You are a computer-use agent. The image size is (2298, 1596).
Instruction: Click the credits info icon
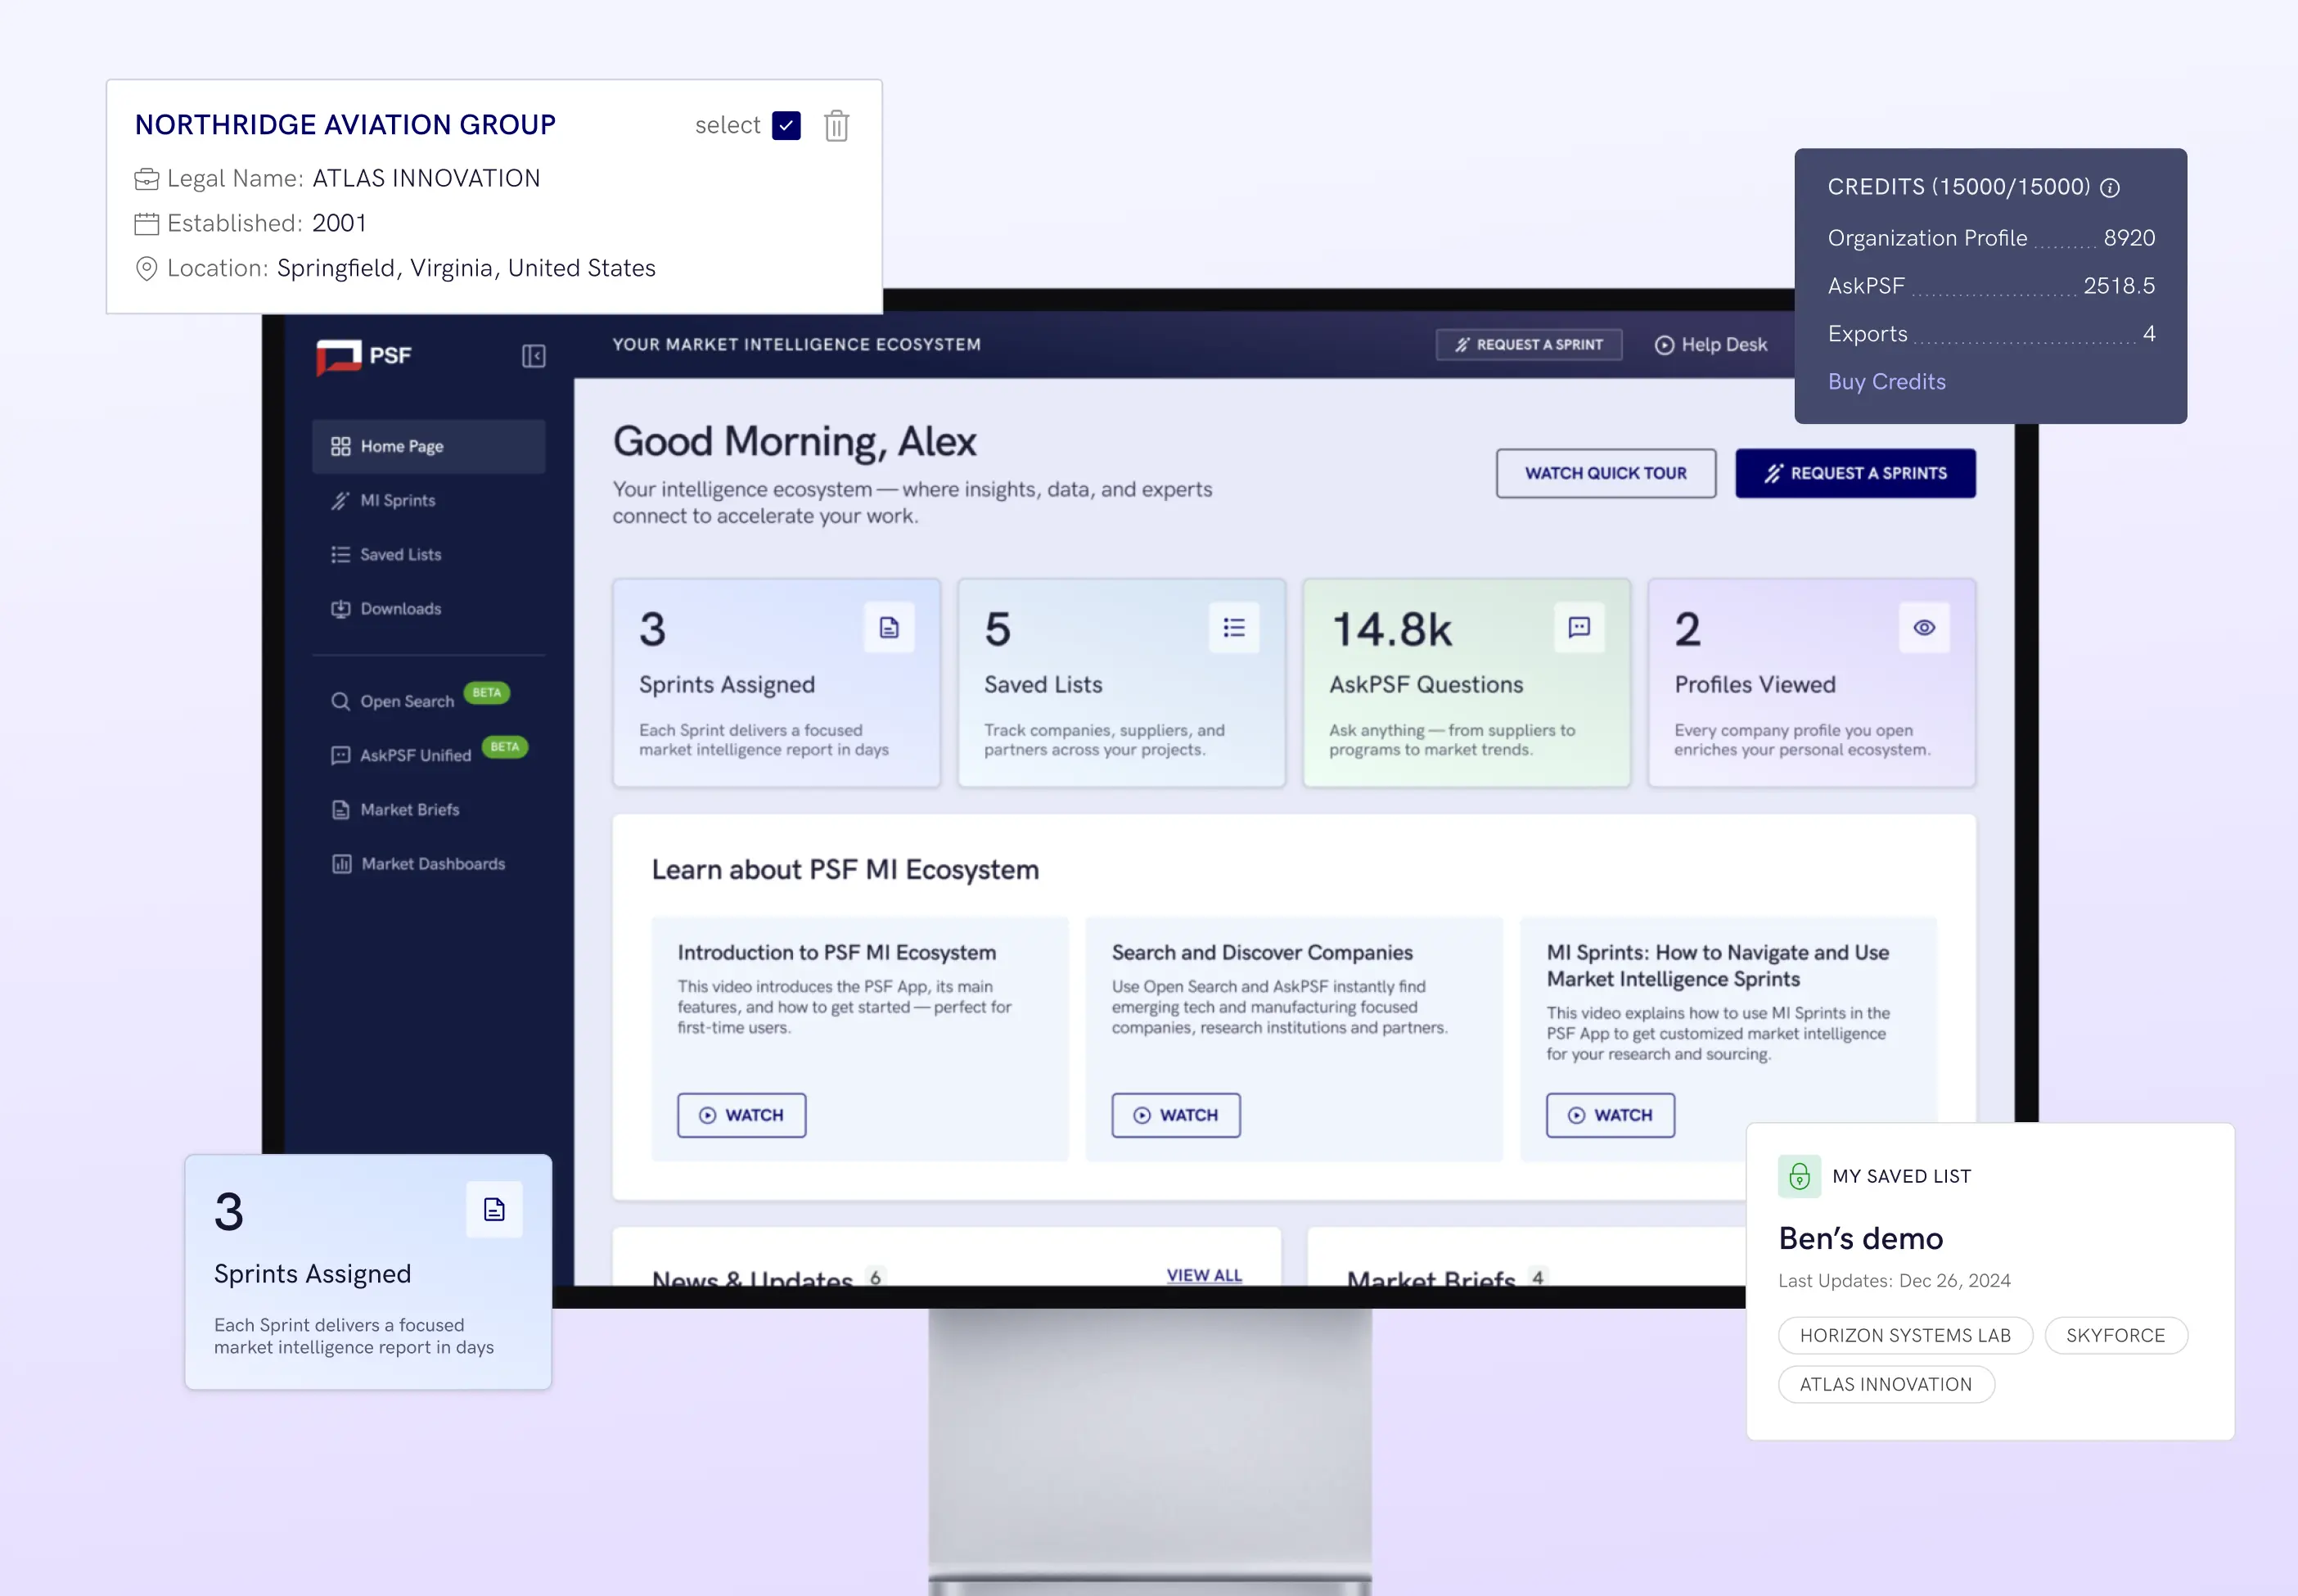(2110, 188)
